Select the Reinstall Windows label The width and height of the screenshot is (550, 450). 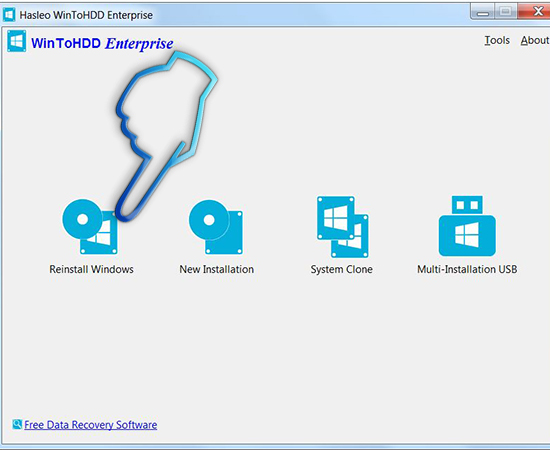[91, 269]
